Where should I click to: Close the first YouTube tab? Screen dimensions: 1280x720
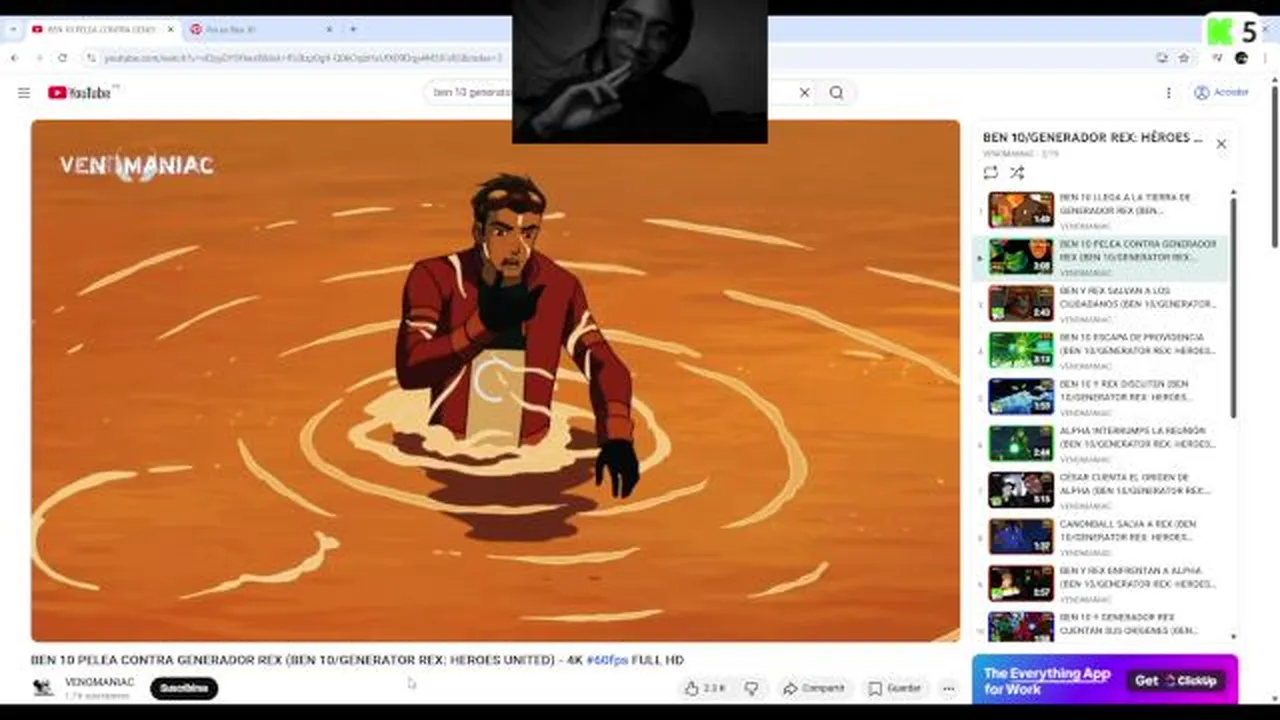pyautogui.click(x=170, y=29)
